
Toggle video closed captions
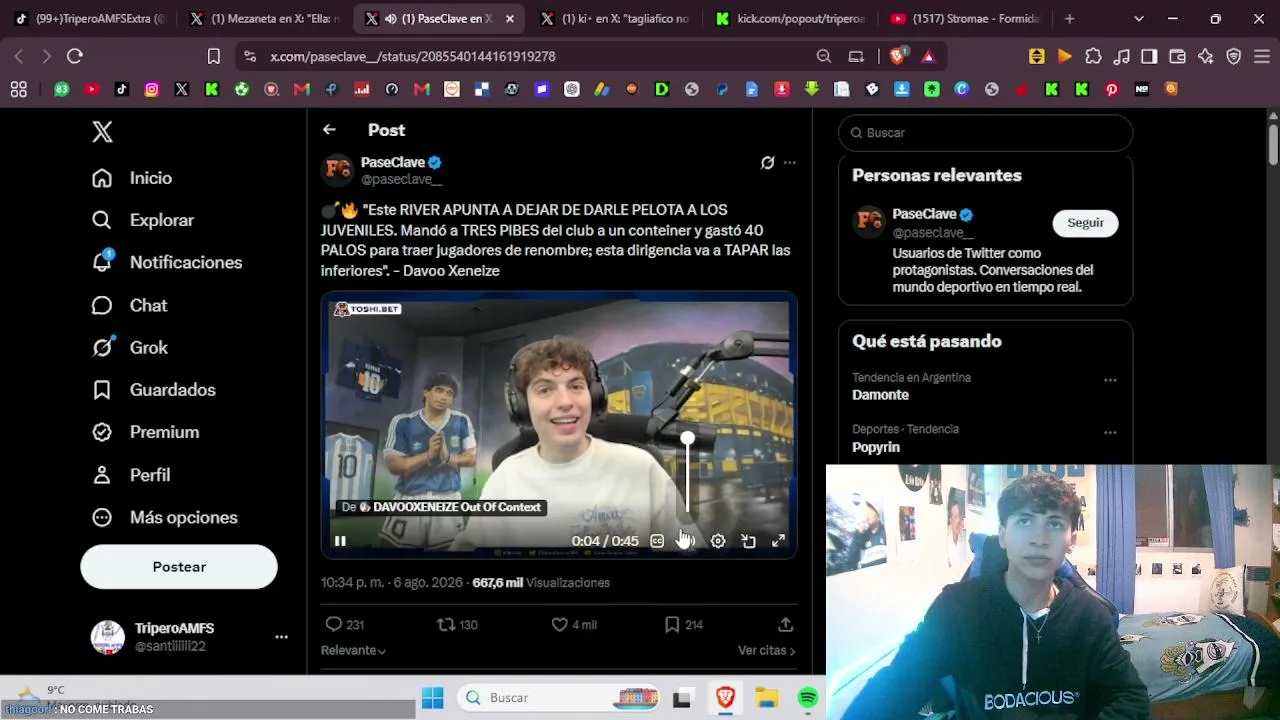coord(657,541)
